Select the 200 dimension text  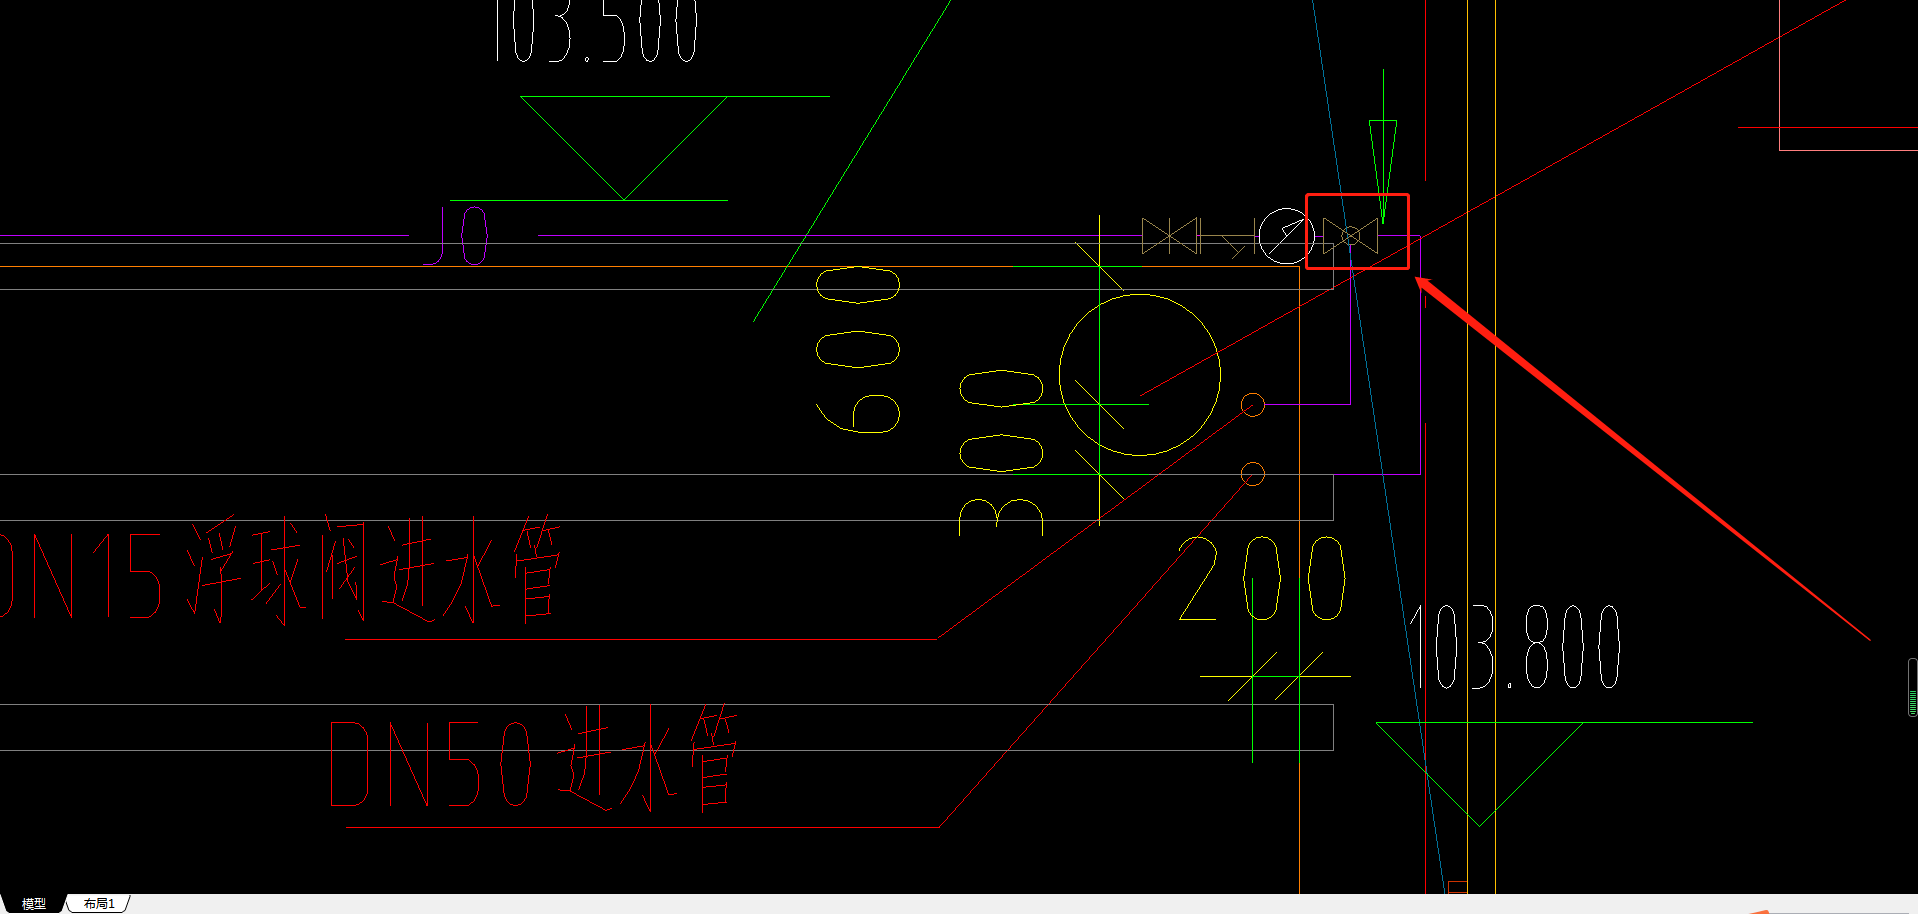click(x=1262, y=578)
